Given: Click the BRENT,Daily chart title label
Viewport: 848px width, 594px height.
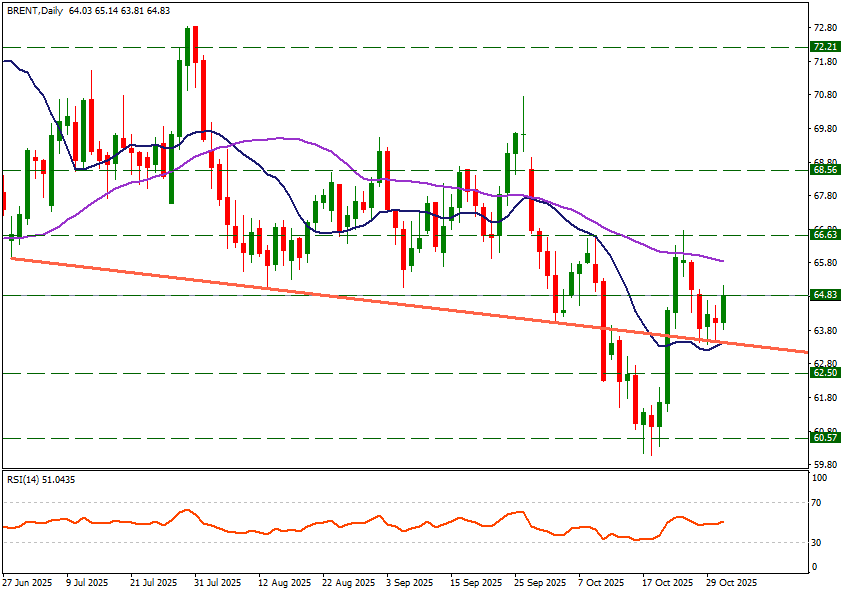Looking at the screenshot, I should pos(34,10).
